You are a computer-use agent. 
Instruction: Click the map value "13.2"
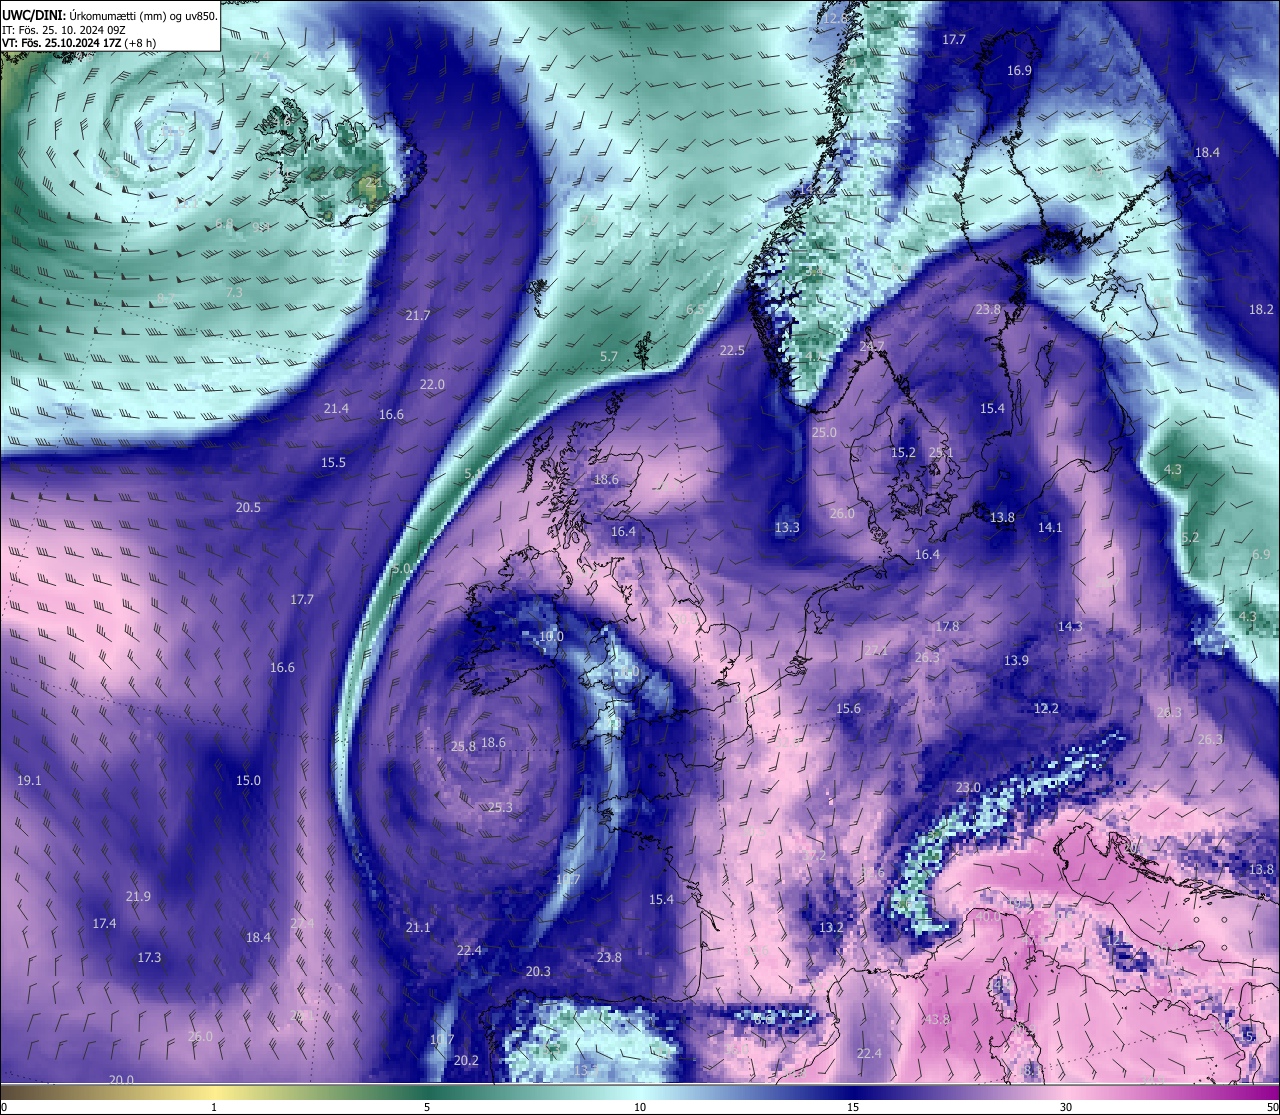[x=831, y=928]
